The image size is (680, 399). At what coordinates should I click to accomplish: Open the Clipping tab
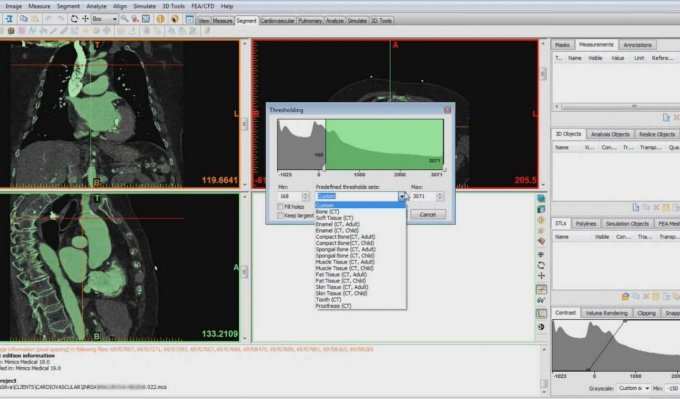[x=646, y=313]
